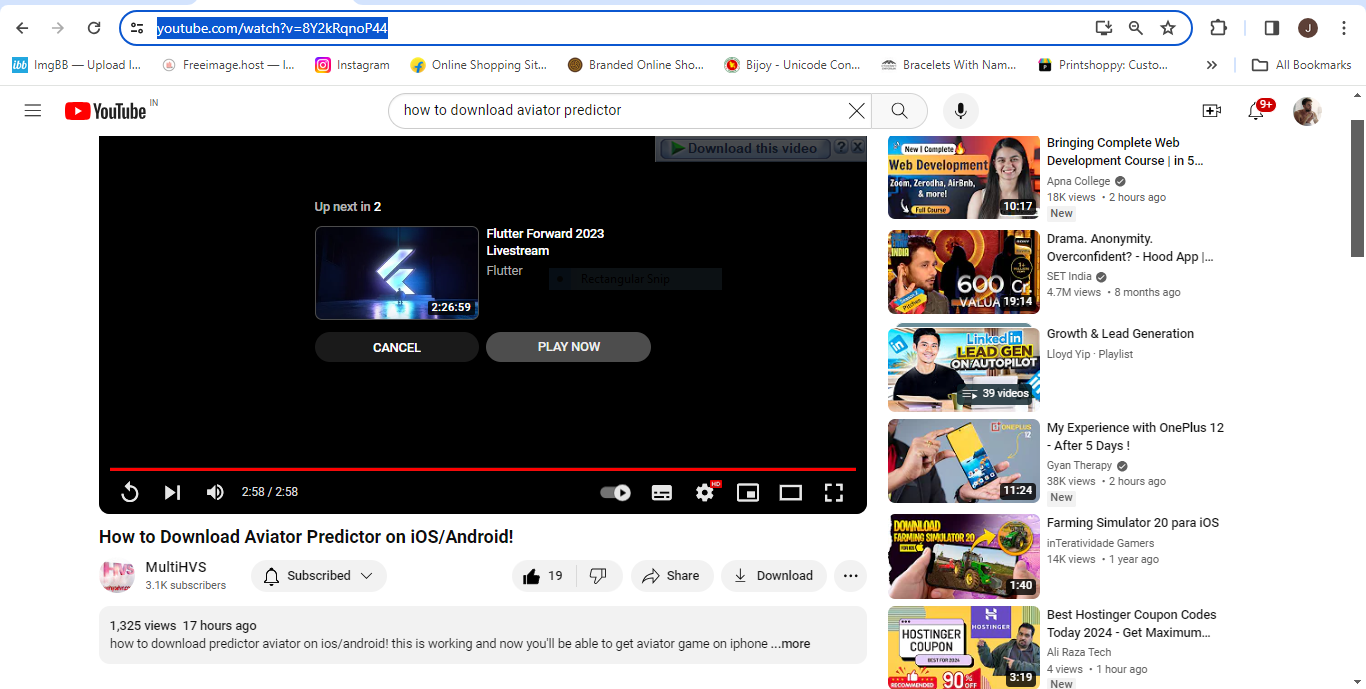View site information icon in address bar
This screenshot has height=689, width=1366.
138,28
